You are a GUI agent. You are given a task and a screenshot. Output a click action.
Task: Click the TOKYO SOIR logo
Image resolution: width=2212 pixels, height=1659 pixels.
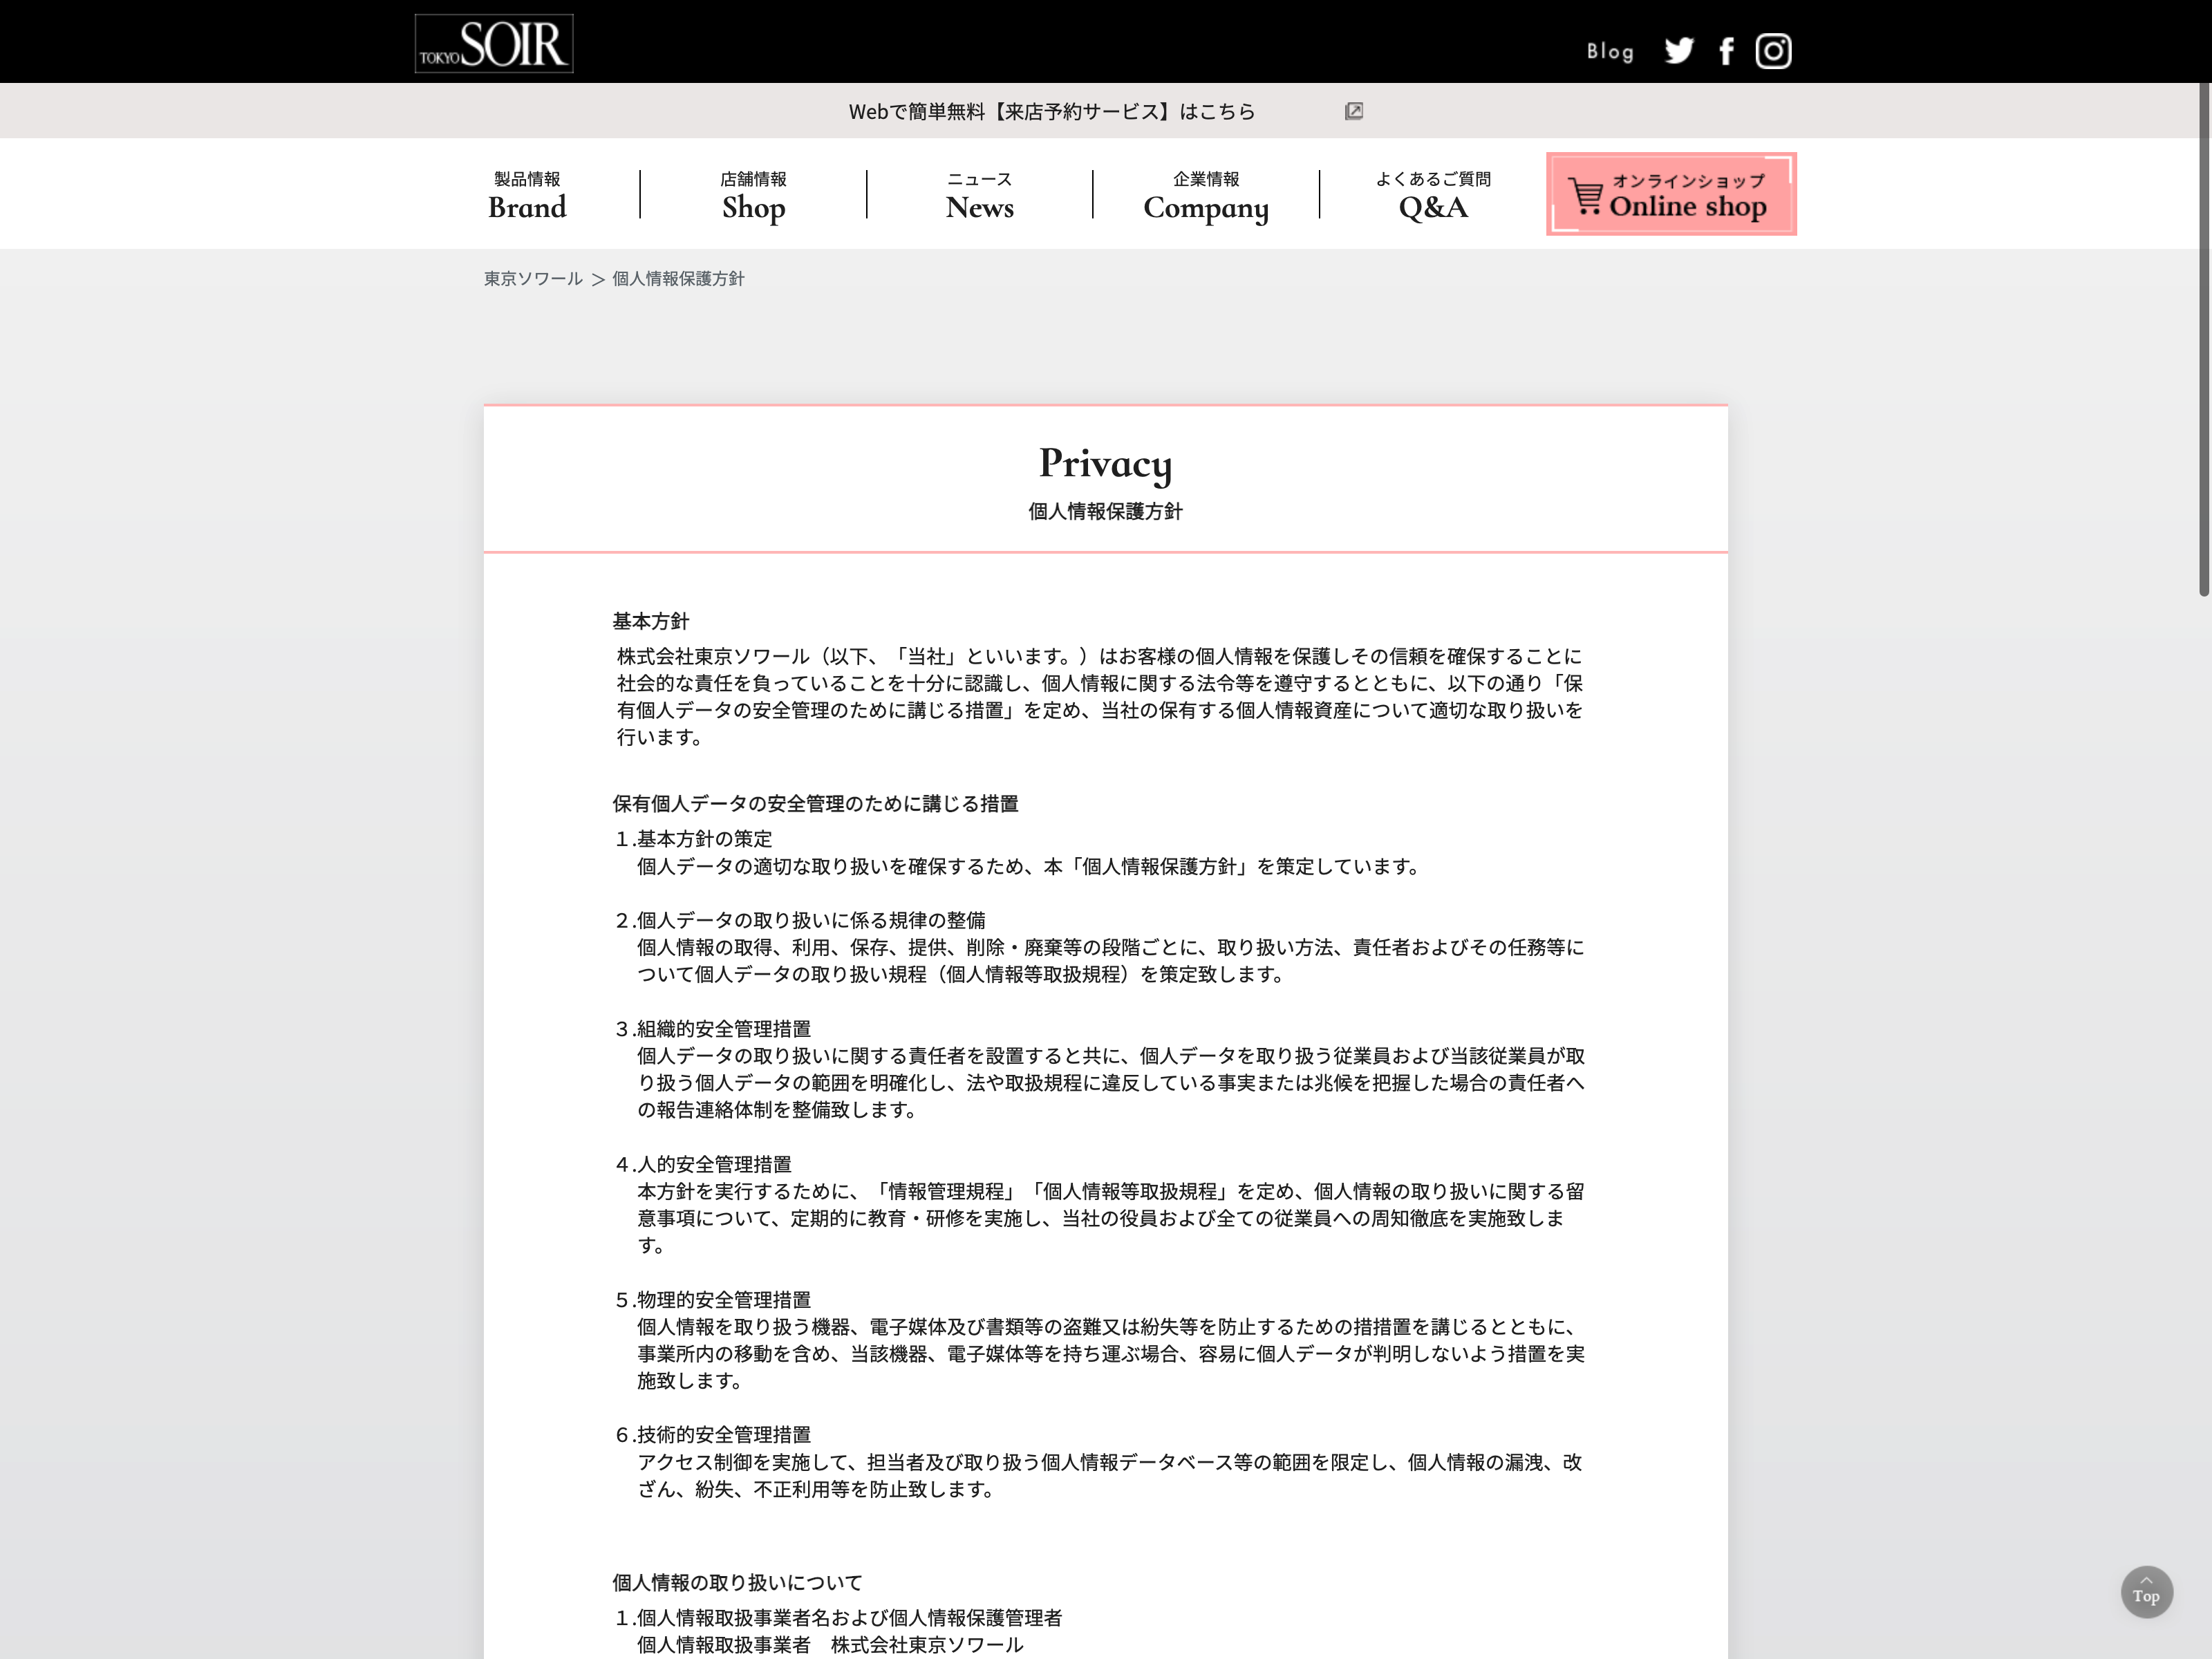point(494,43)
